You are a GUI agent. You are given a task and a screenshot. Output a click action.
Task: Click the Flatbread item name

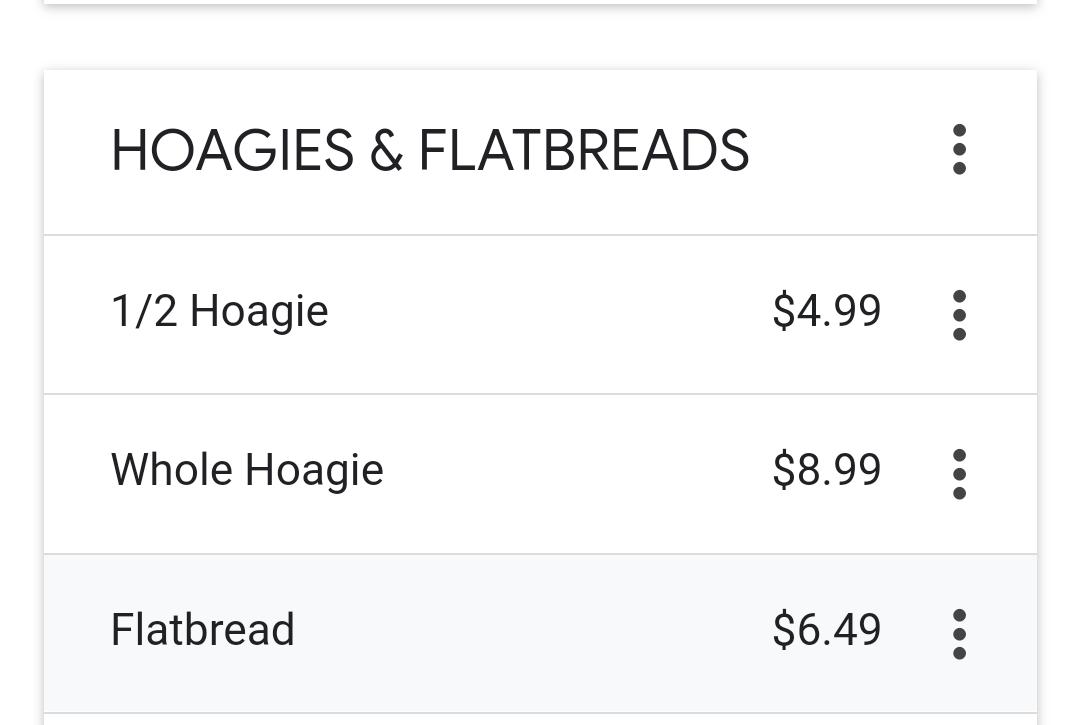pyautogui.click(x=203, y=630)
